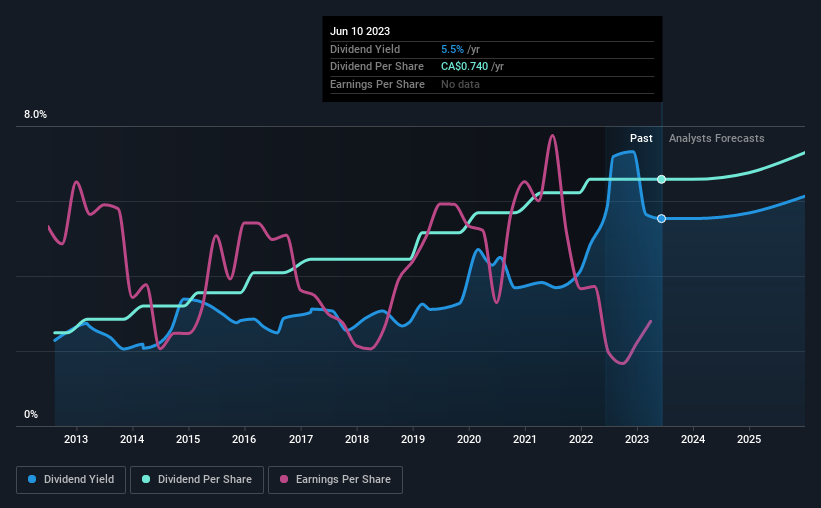821x508 pixels.
Task: Click the 'Dividend Yield' tooltip row label
Action: [x=365, y=49]
